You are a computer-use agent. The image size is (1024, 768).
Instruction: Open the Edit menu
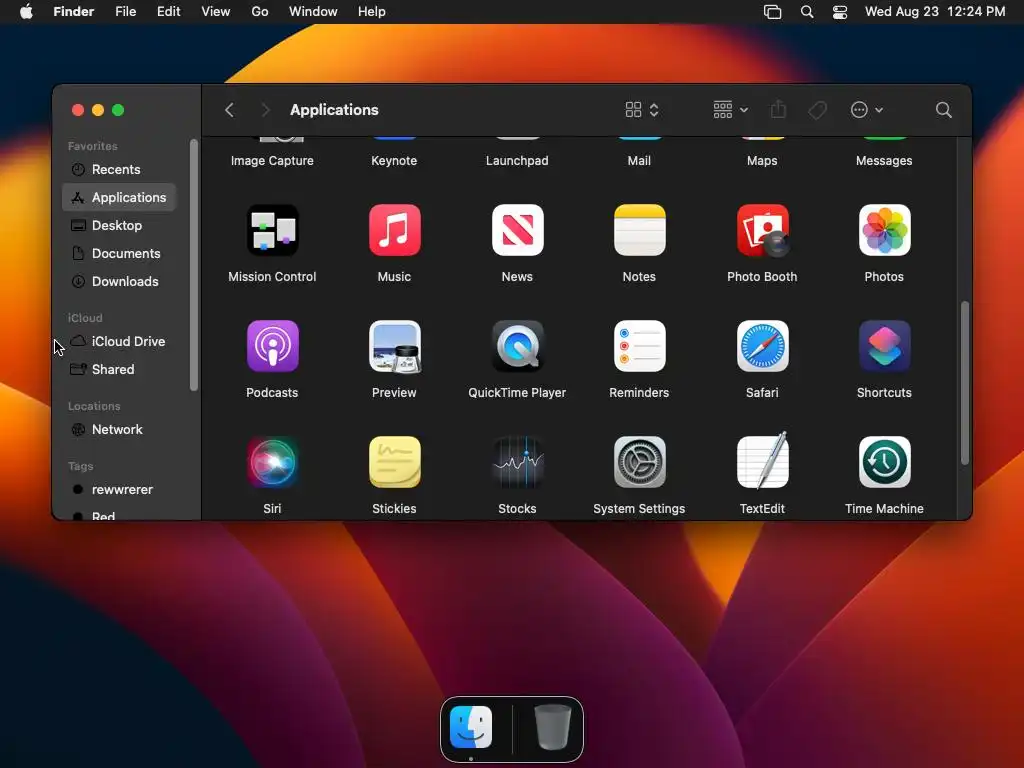point(168,12)
